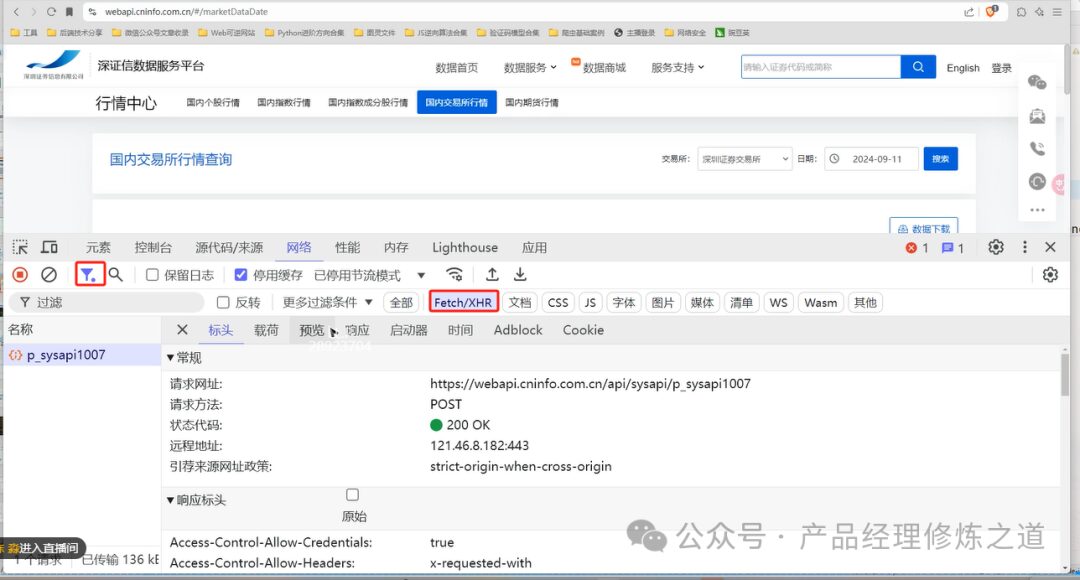The image size is (1080, 580).
Task: Open network search magnifier in DevTools
Action: click(116, 275)
